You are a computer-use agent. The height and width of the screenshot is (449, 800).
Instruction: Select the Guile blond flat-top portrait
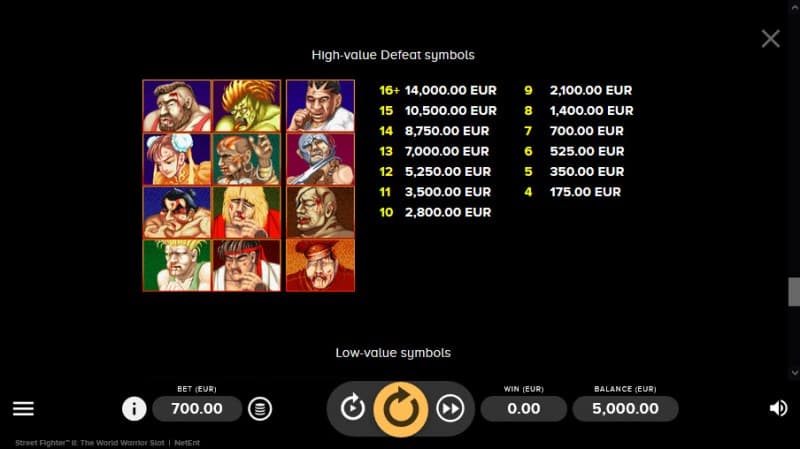point(177,265)
